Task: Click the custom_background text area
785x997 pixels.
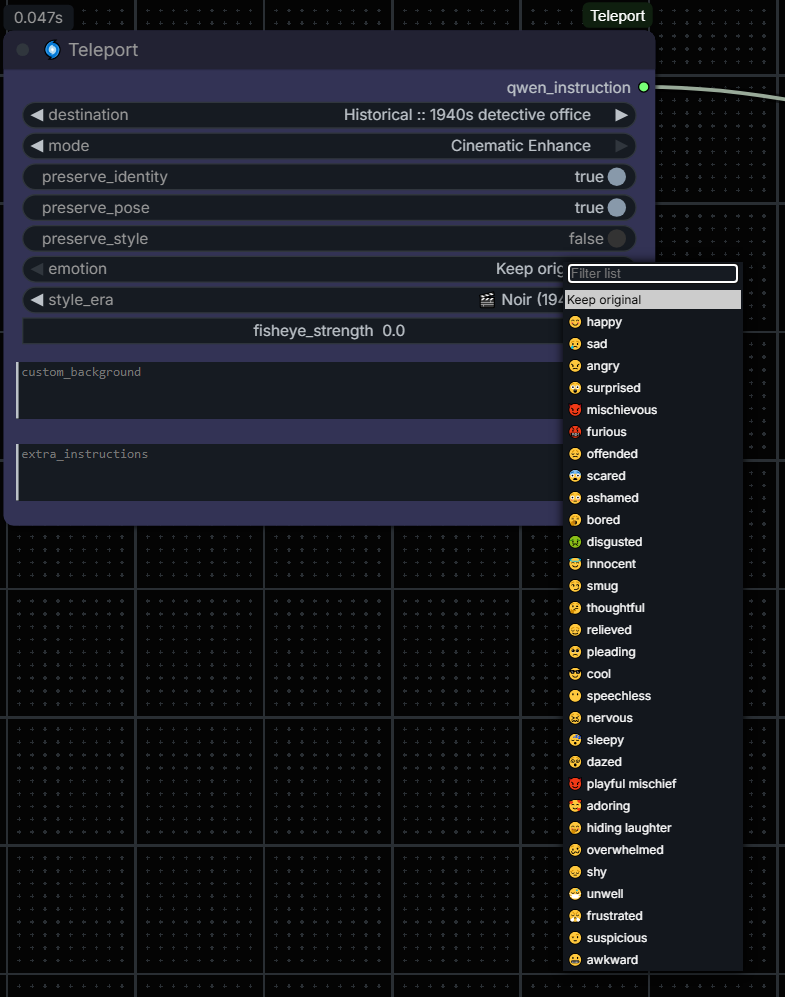Action: pos(290,390)
